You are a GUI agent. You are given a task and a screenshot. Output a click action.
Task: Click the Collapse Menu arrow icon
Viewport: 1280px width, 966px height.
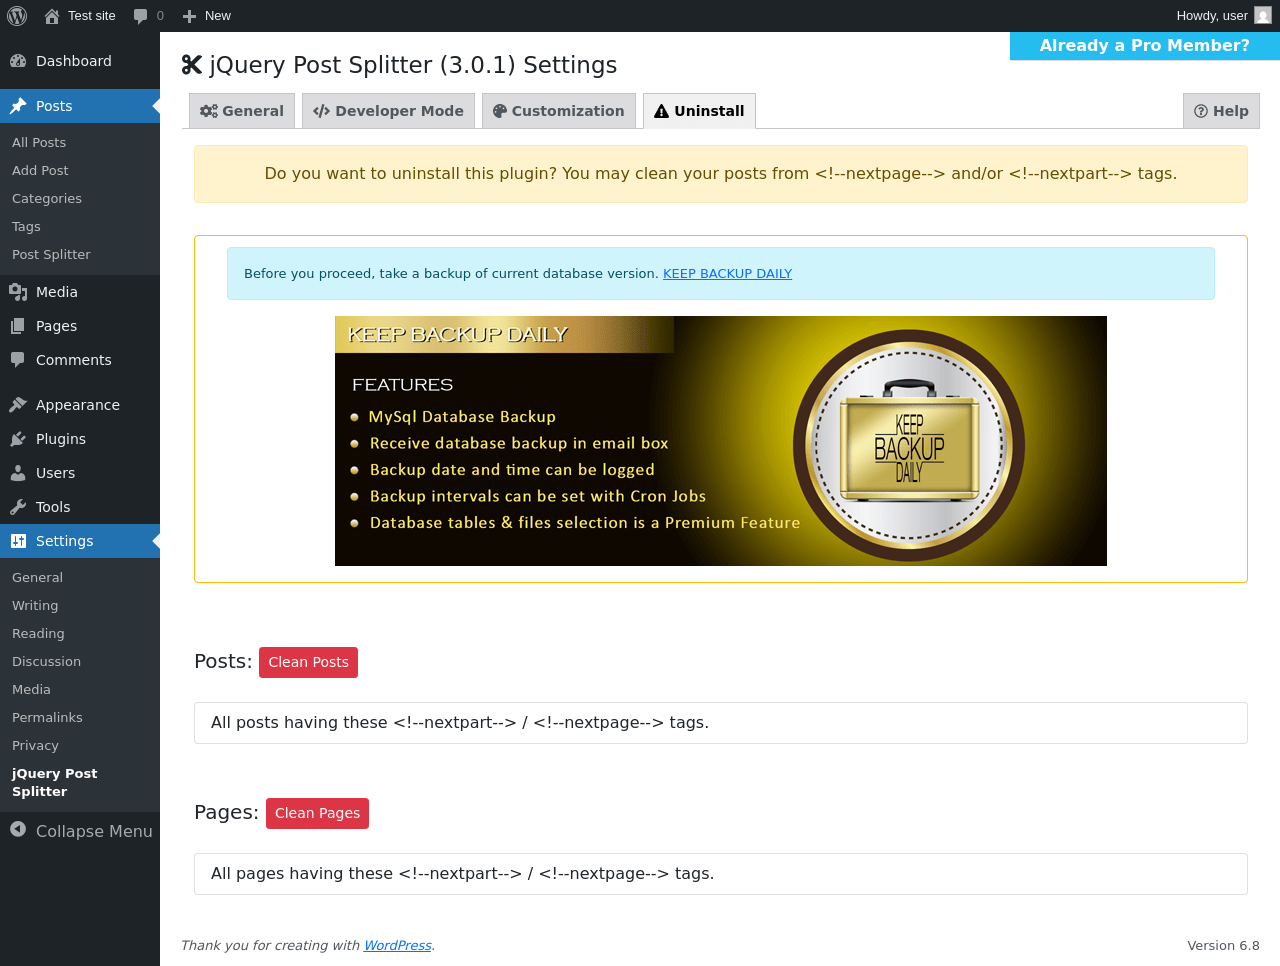coord(18,829)
